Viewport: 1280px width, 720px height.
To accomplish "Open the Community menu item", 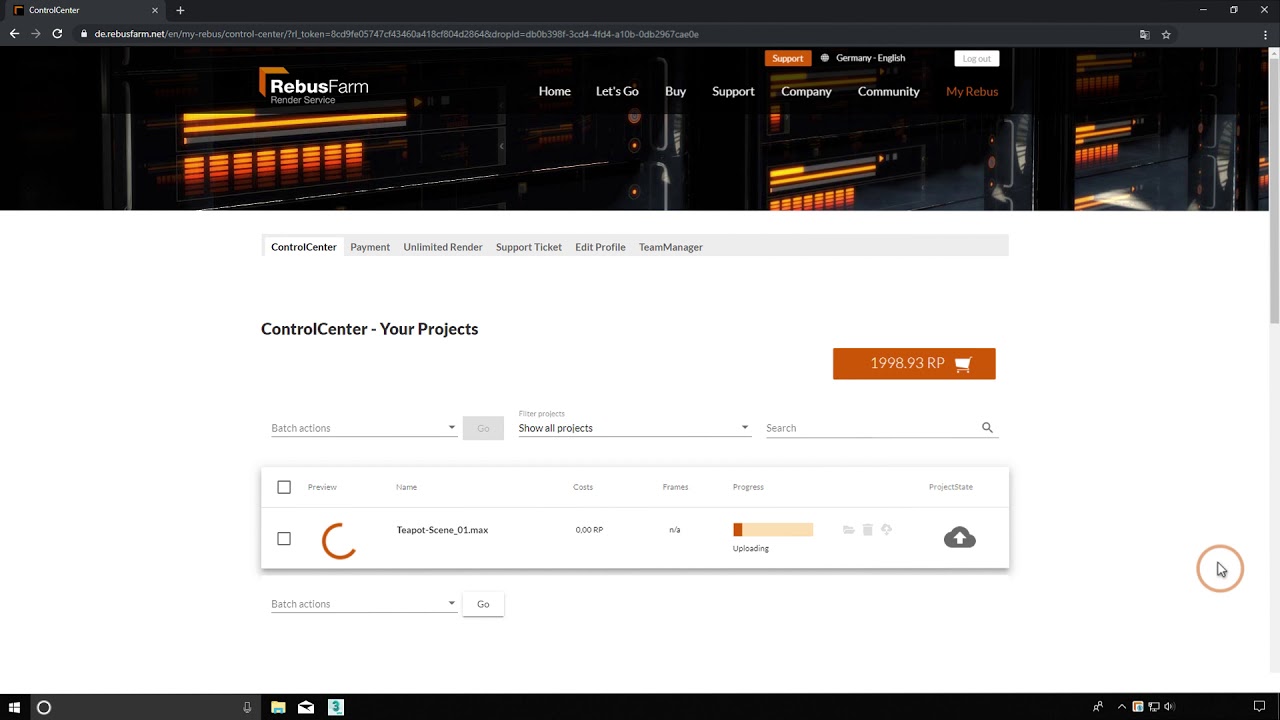I will 889,91.
